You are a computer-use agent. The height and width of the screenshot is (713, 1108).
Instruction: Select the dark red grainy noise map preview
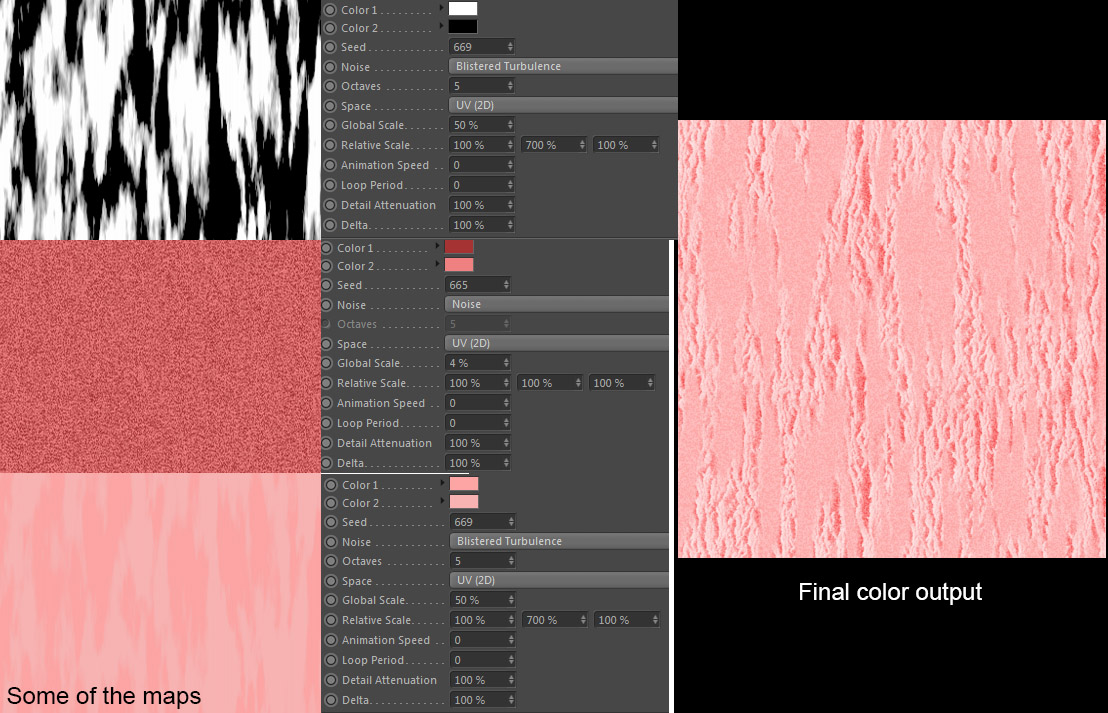(160, 356)
